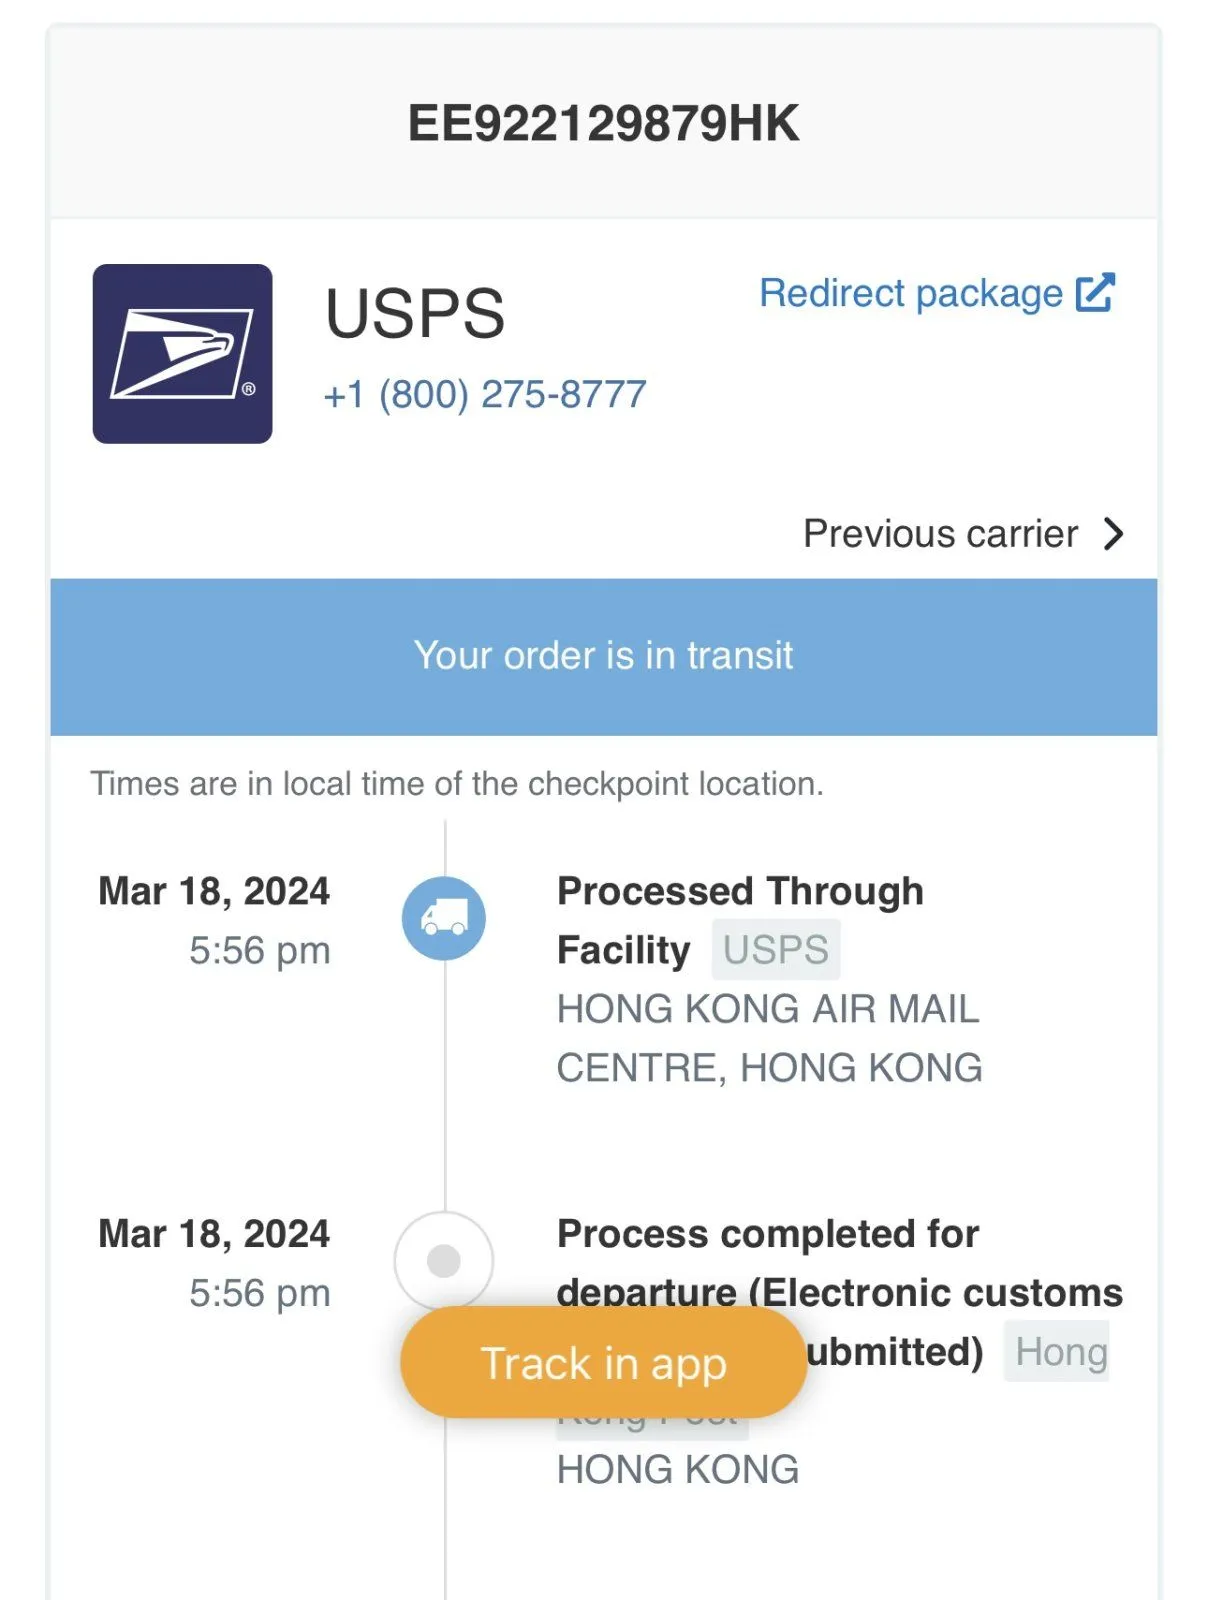Expand Previous carrier with the chevron arrow
This screenshot has width=1208, height=1600.
pyautogui.click(x=1113, y=534)
